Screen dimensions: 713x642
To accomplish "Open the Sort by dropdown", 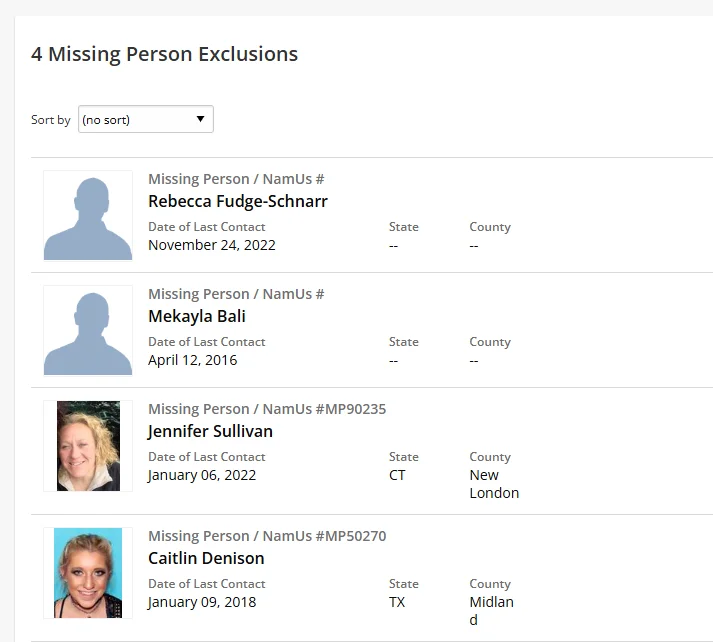I will click(145, 120).
